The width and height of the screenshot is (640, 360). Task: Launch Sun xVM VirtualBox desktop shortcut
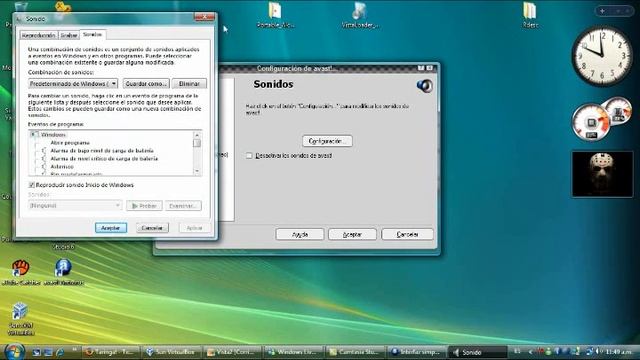click(x=20, y=319)
